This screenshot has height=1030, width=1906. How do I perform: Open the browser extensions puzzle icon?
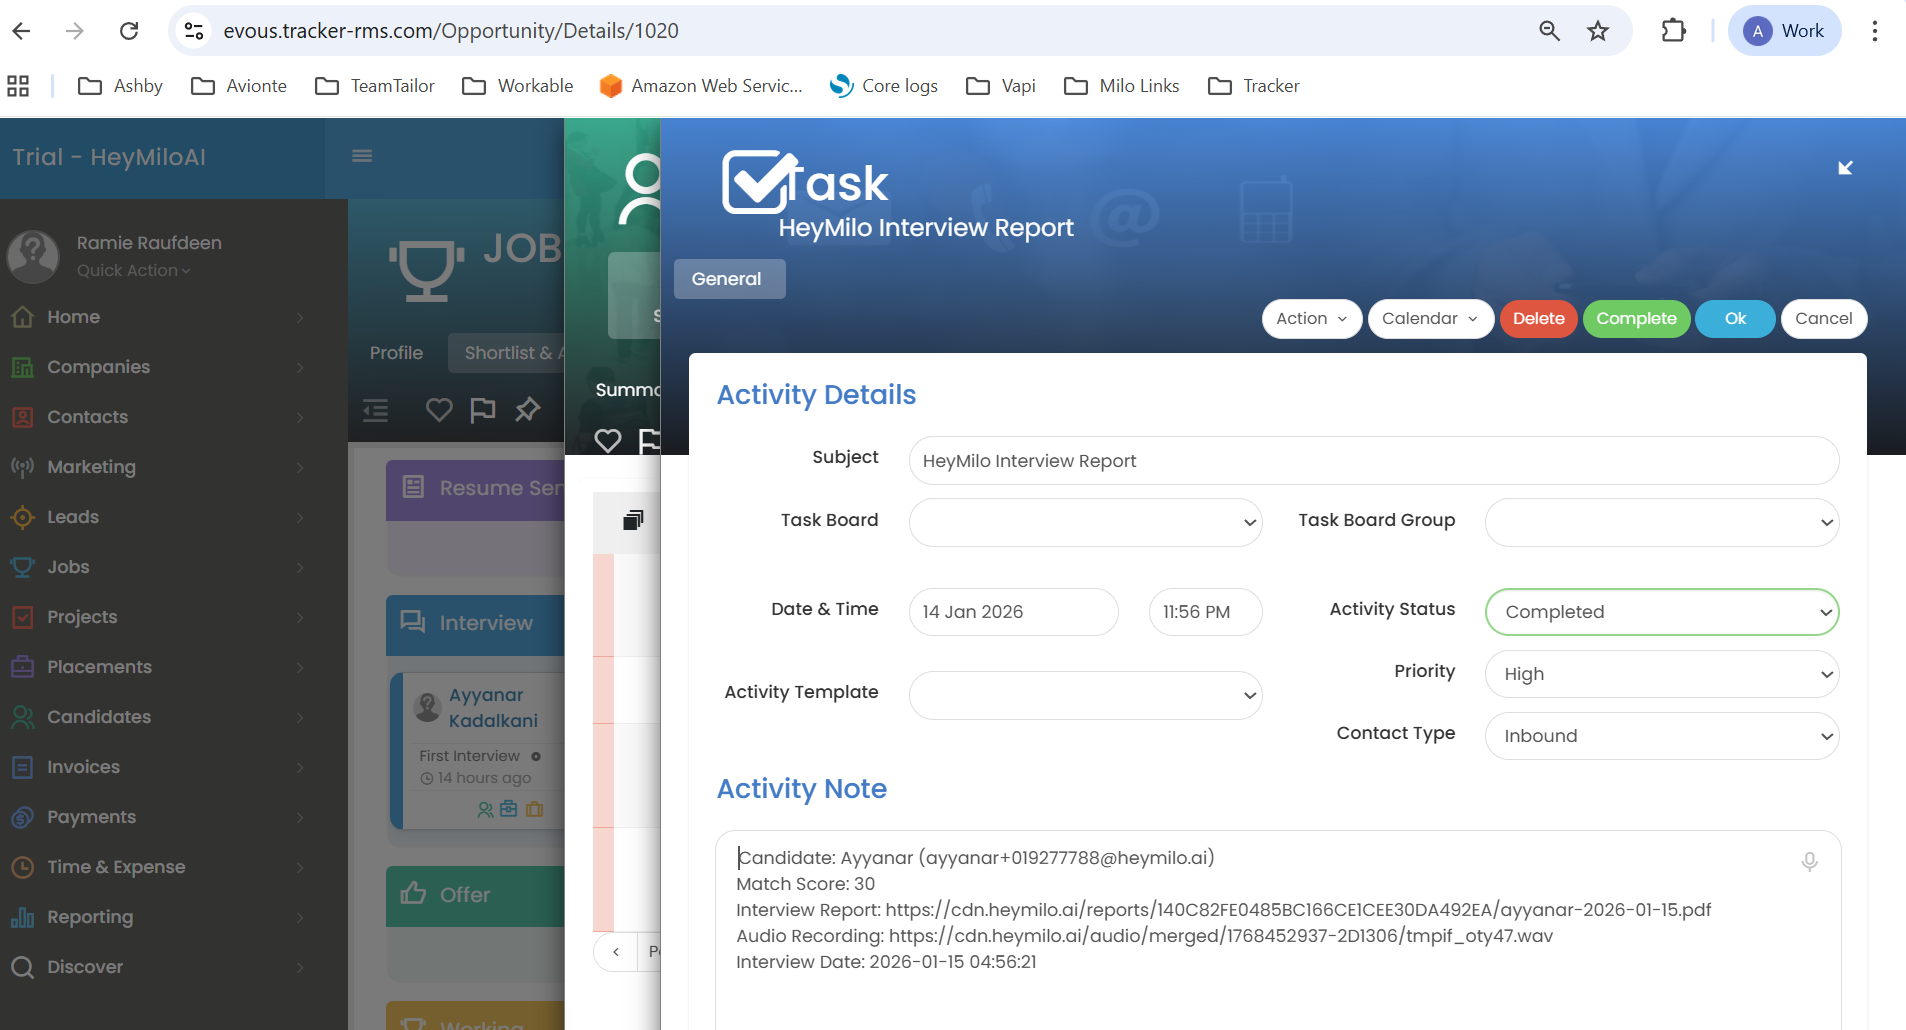pos(1673,31)
